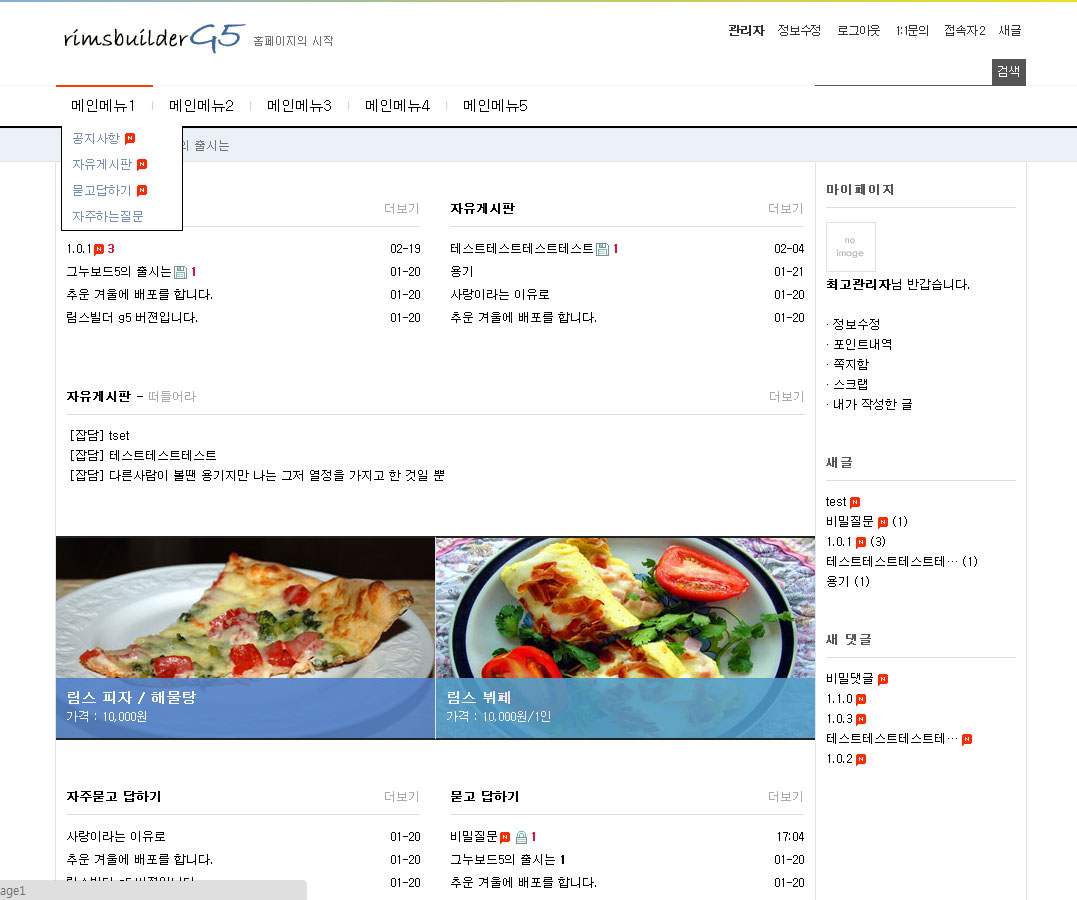The height and width of the screenshot is (900, 1077).
Task: Click the rimsbuilder G5 site logo
Action: click(153, 38)
